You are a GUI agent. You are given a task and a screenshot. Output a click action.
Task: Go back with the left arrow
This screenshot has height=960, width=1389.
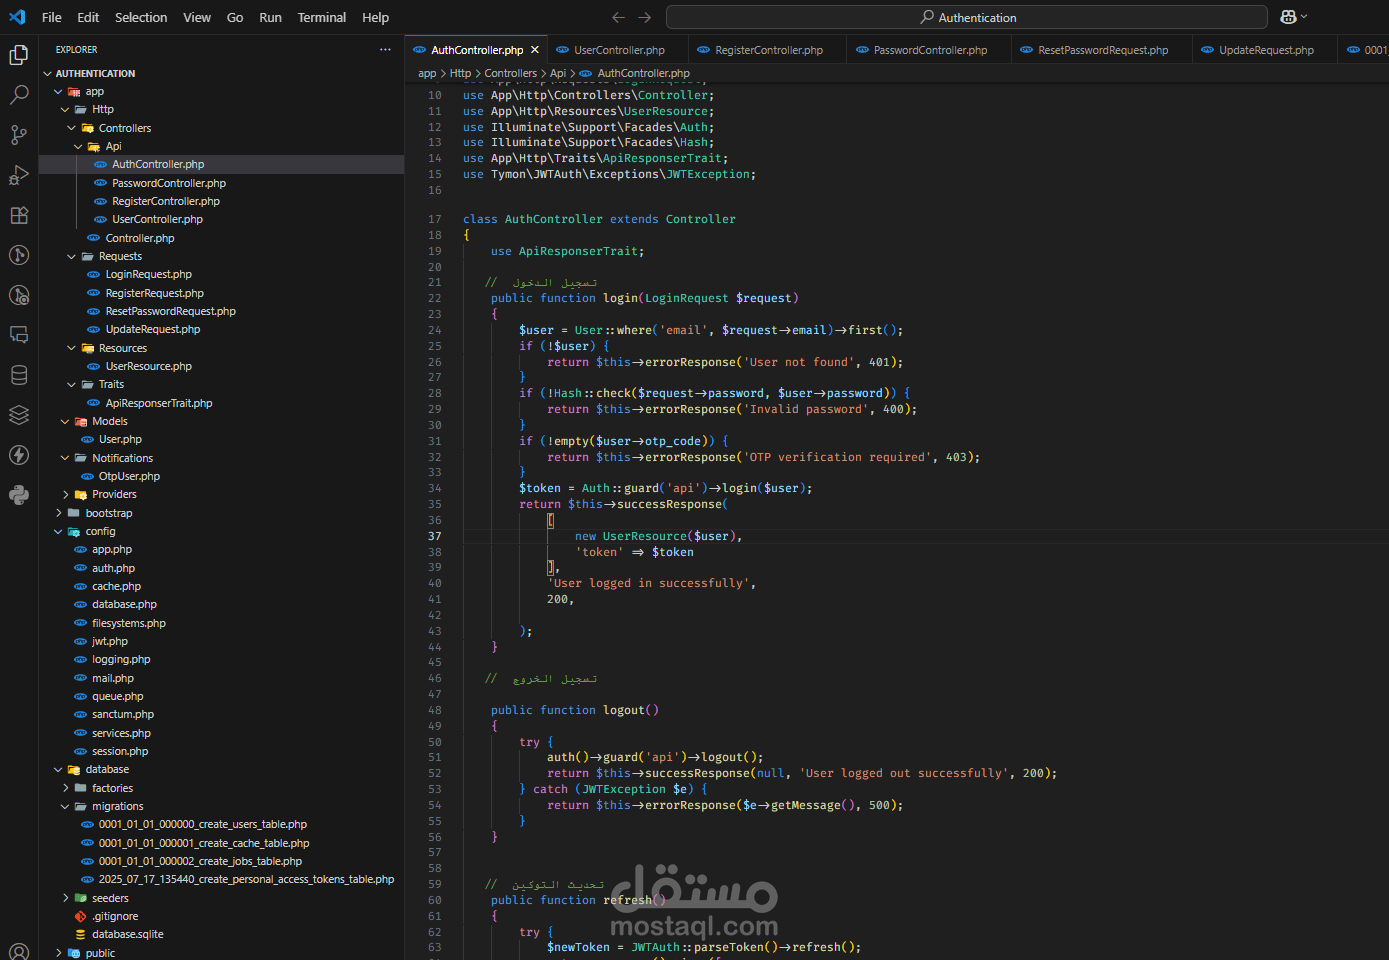pyautogui.click(x=618, y=17)
